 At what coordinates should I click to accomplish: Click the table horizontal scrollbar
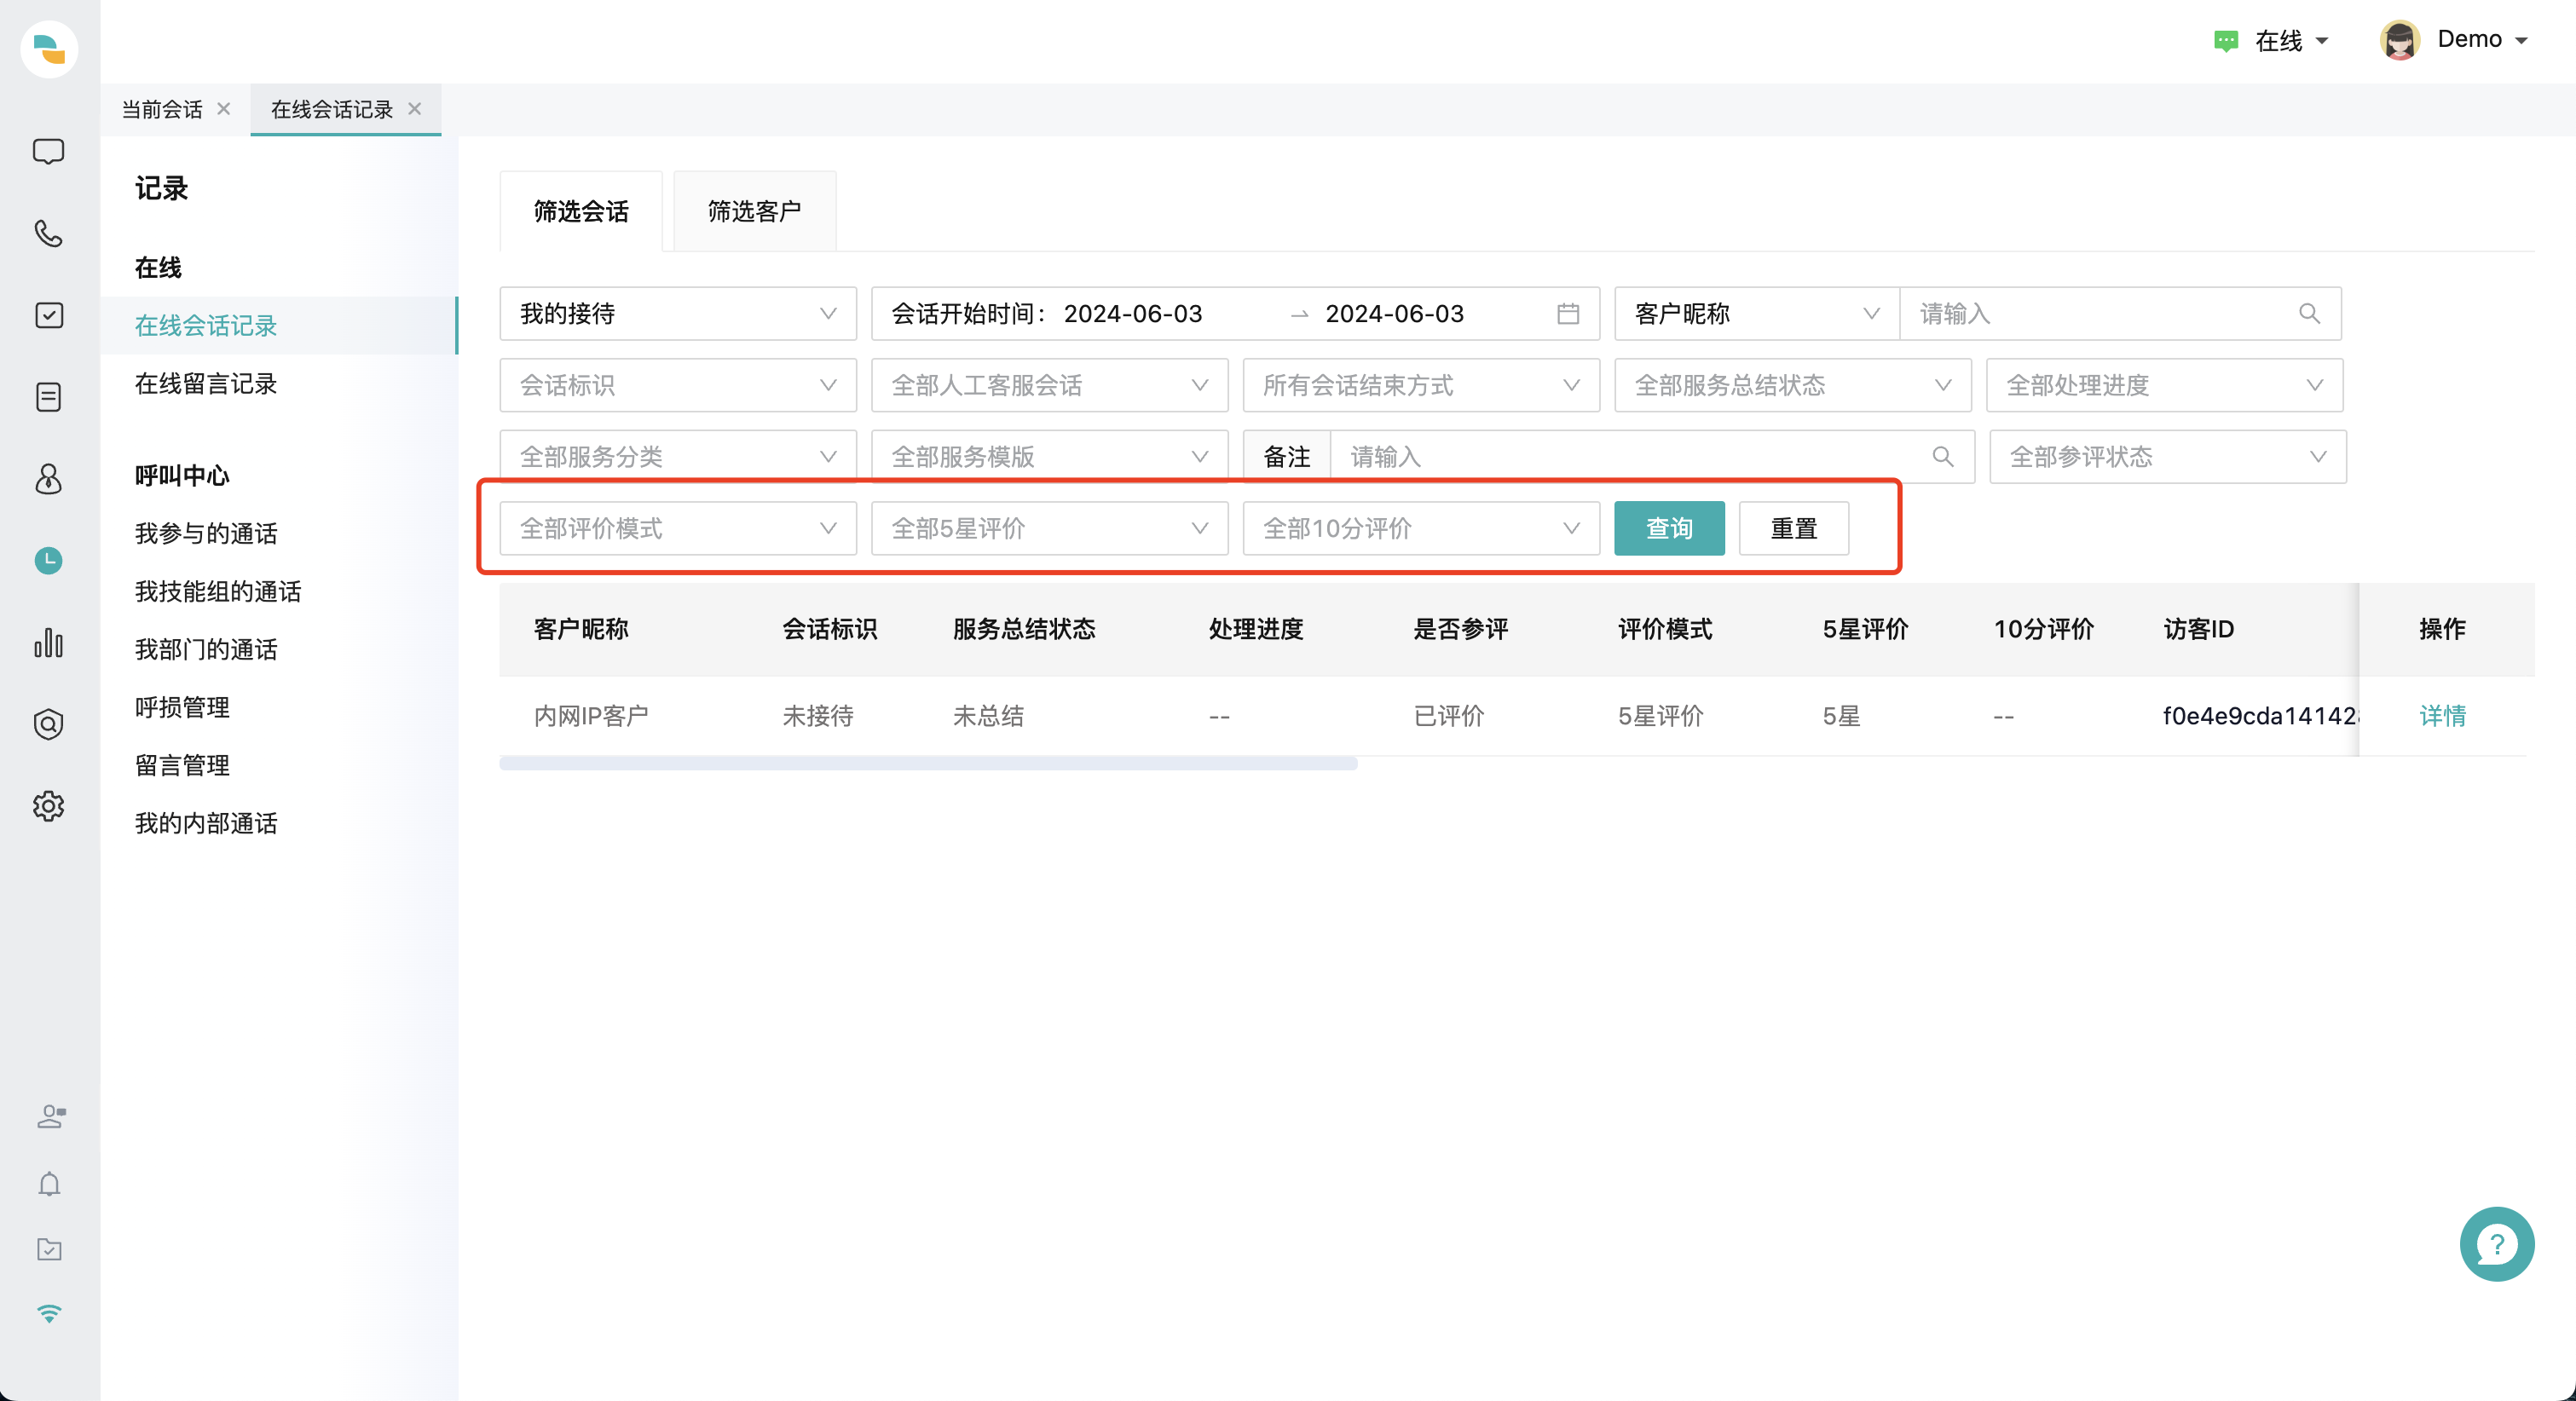click(928, 763)
